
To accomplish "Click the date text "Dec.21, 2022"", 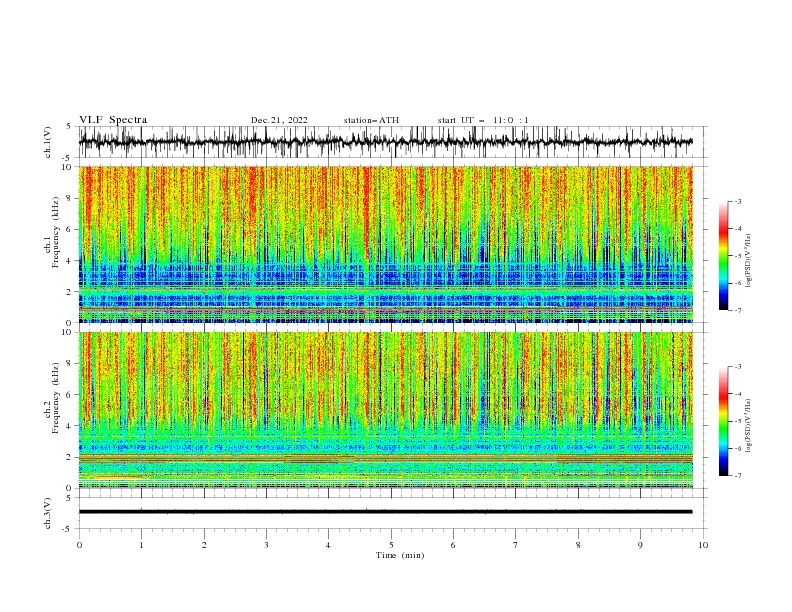I will [279, 120].
